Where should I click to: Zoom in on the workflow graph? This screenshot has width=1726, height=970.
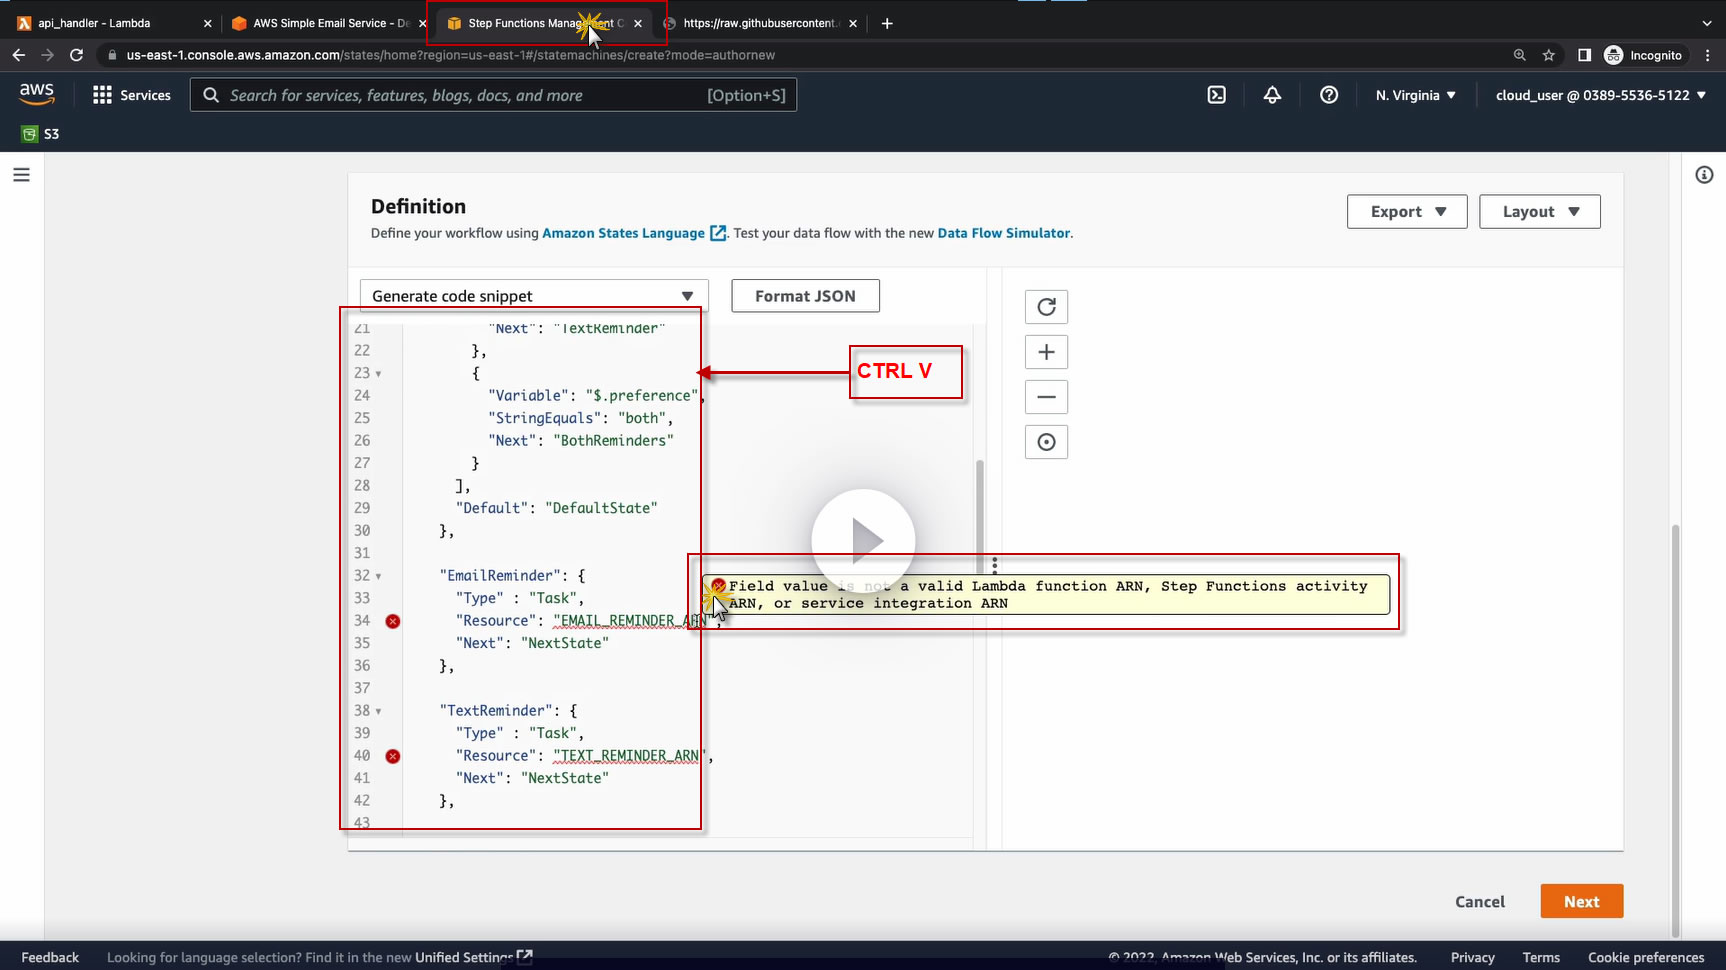1046,352
